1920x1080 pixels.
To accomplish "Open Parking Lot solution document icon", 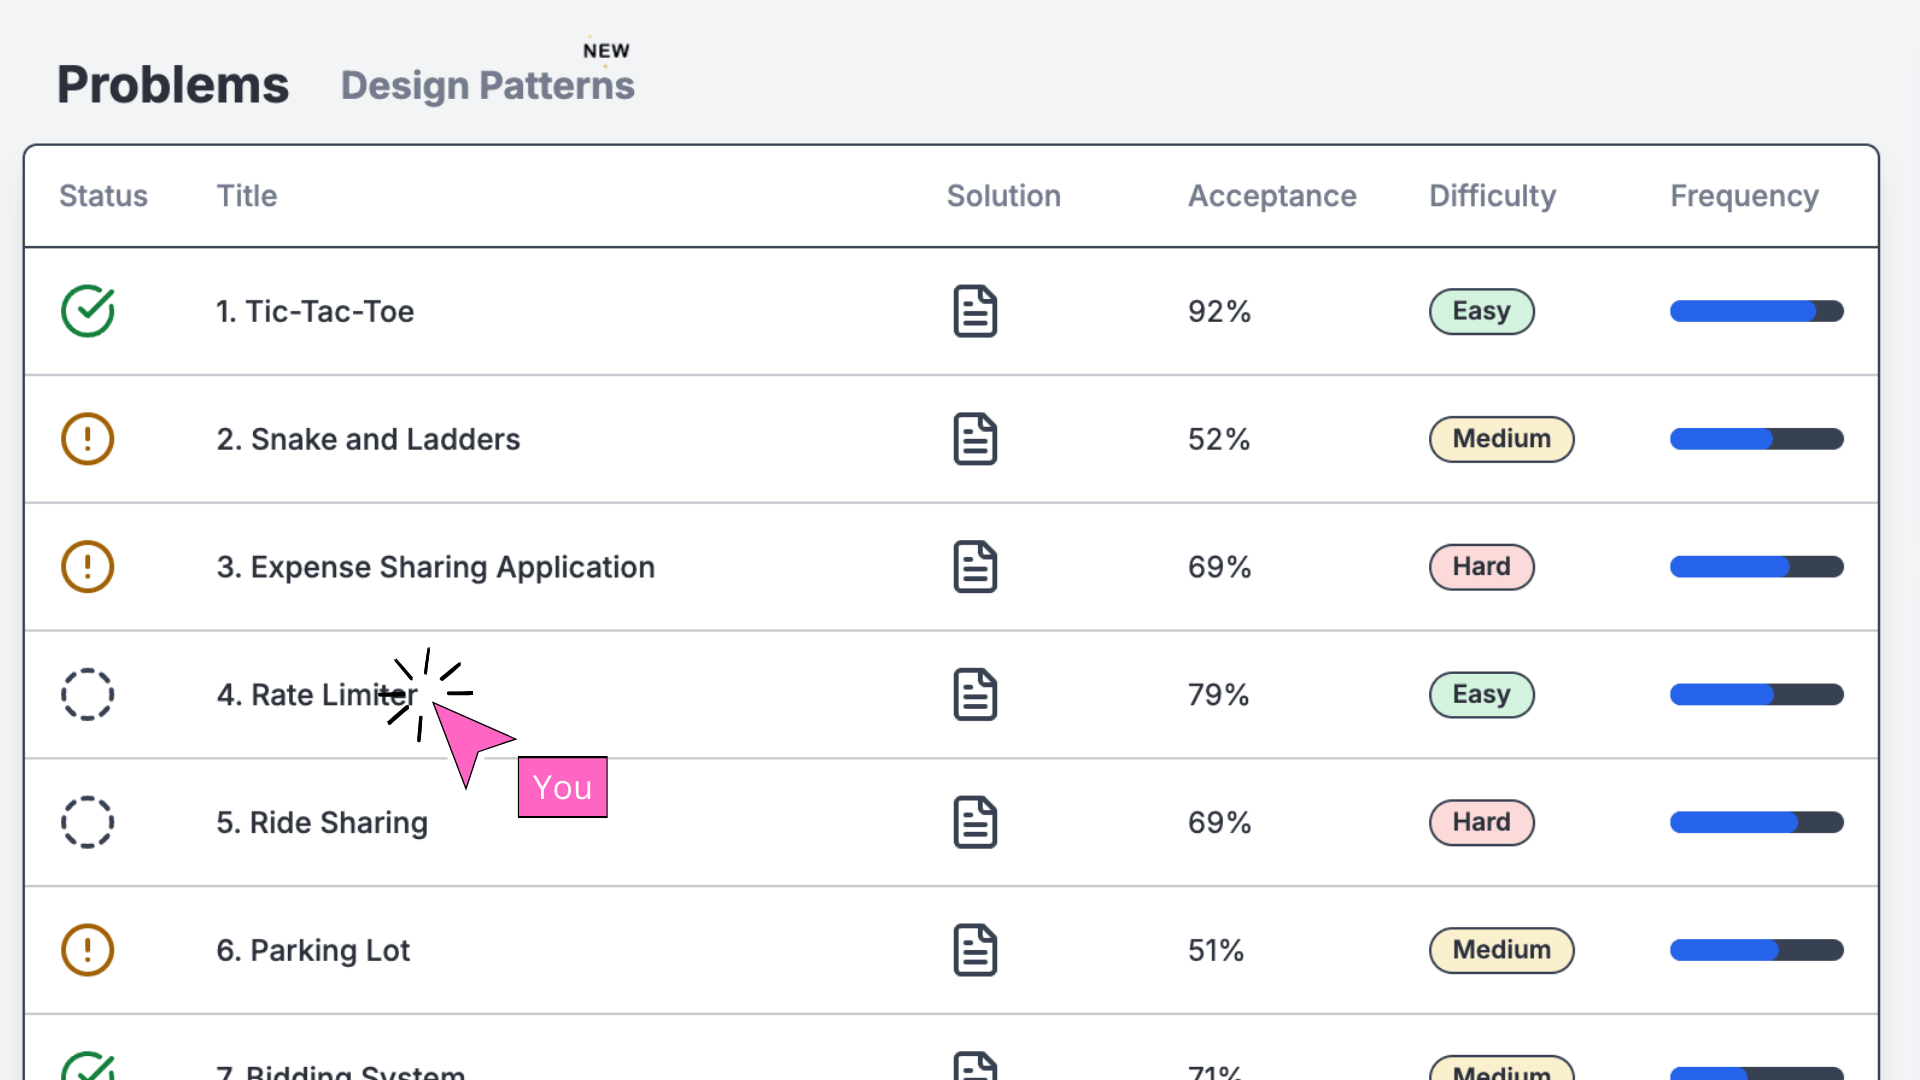I will (x=975, y=950).
